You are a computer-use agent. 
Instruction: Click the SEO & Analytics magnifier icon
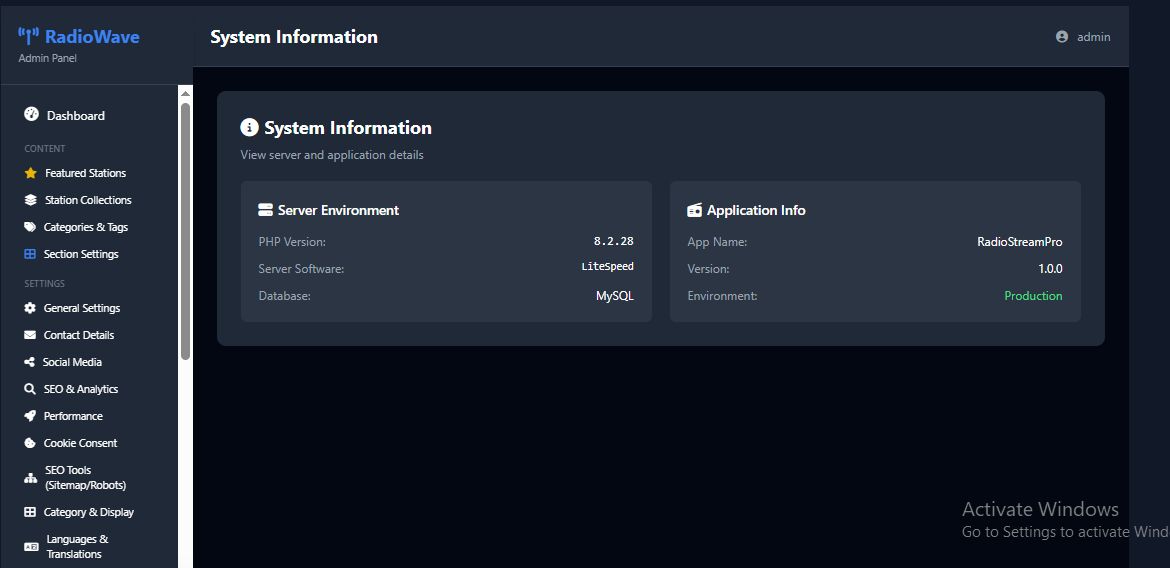(30, 389)
